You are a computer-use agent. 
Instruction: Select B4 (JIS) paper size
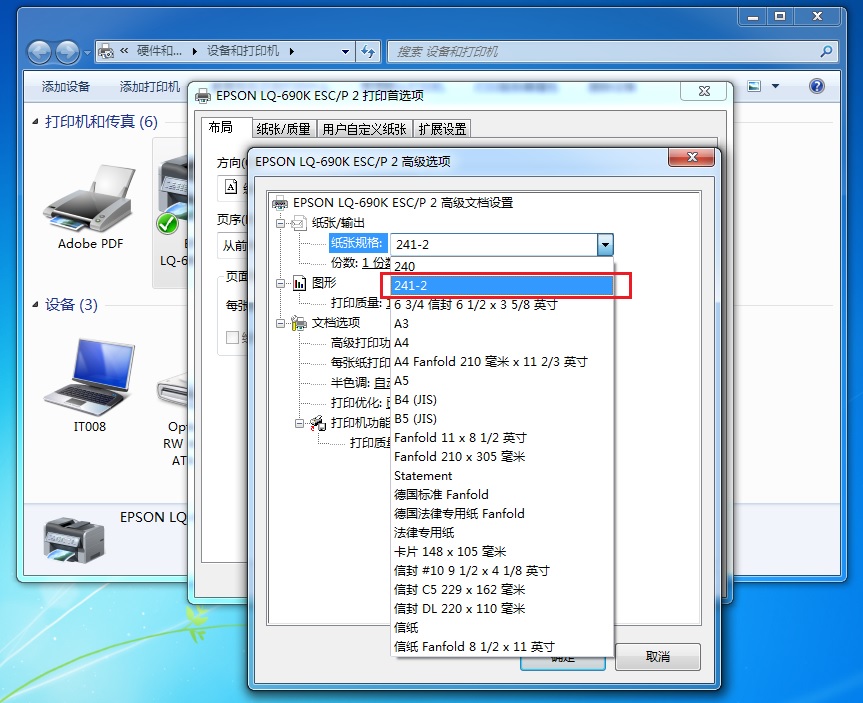[502, 400]
